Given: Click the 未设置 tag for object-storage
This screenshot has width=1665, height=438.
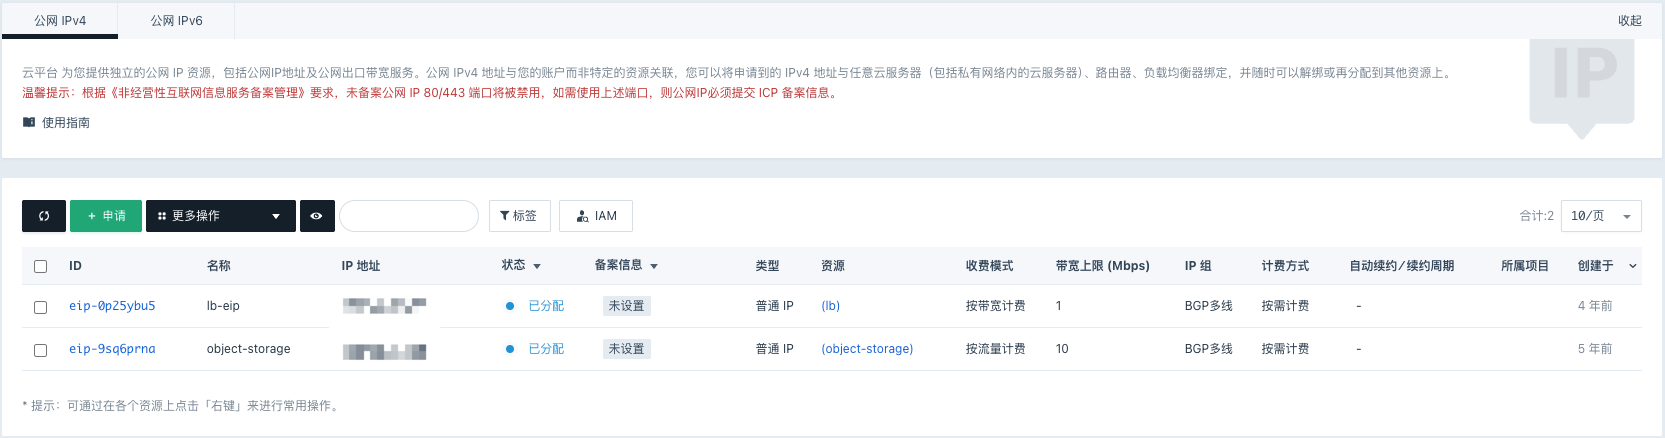Looking at the screenshot, I should (x=627, y=349).
